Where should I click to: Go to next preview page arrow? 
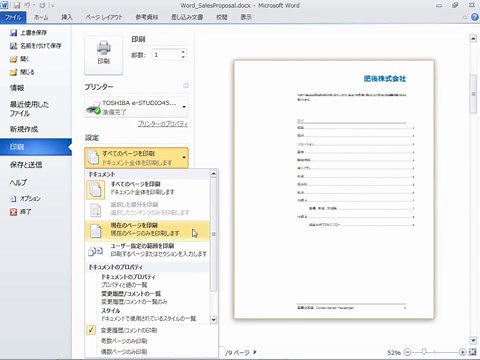(x=255, y=352)
